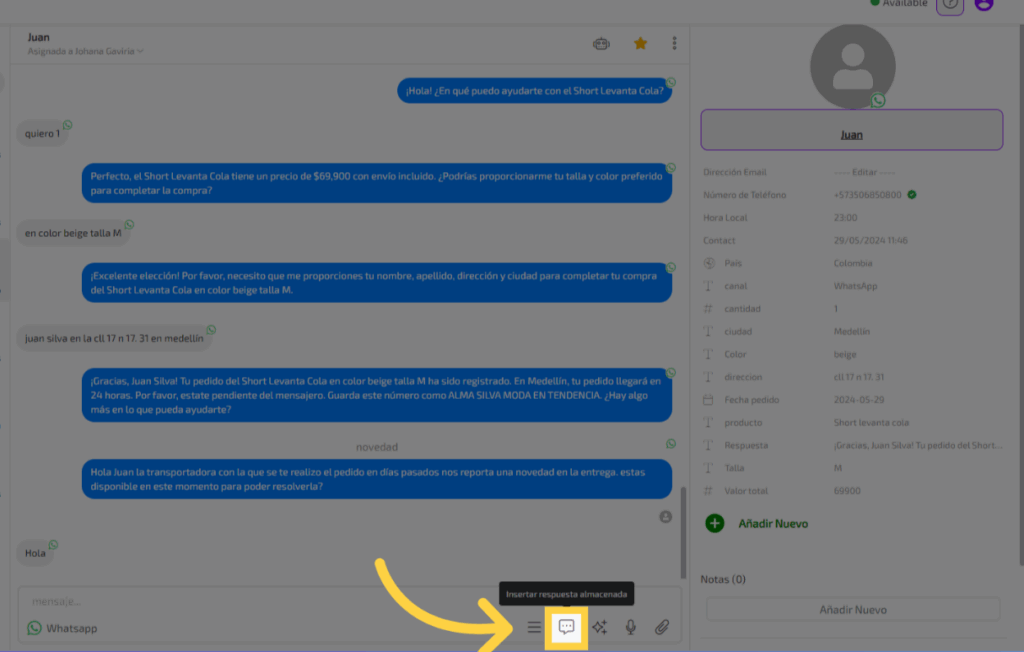
Task: Click the mensaje text input field
Action: (260, 601)
